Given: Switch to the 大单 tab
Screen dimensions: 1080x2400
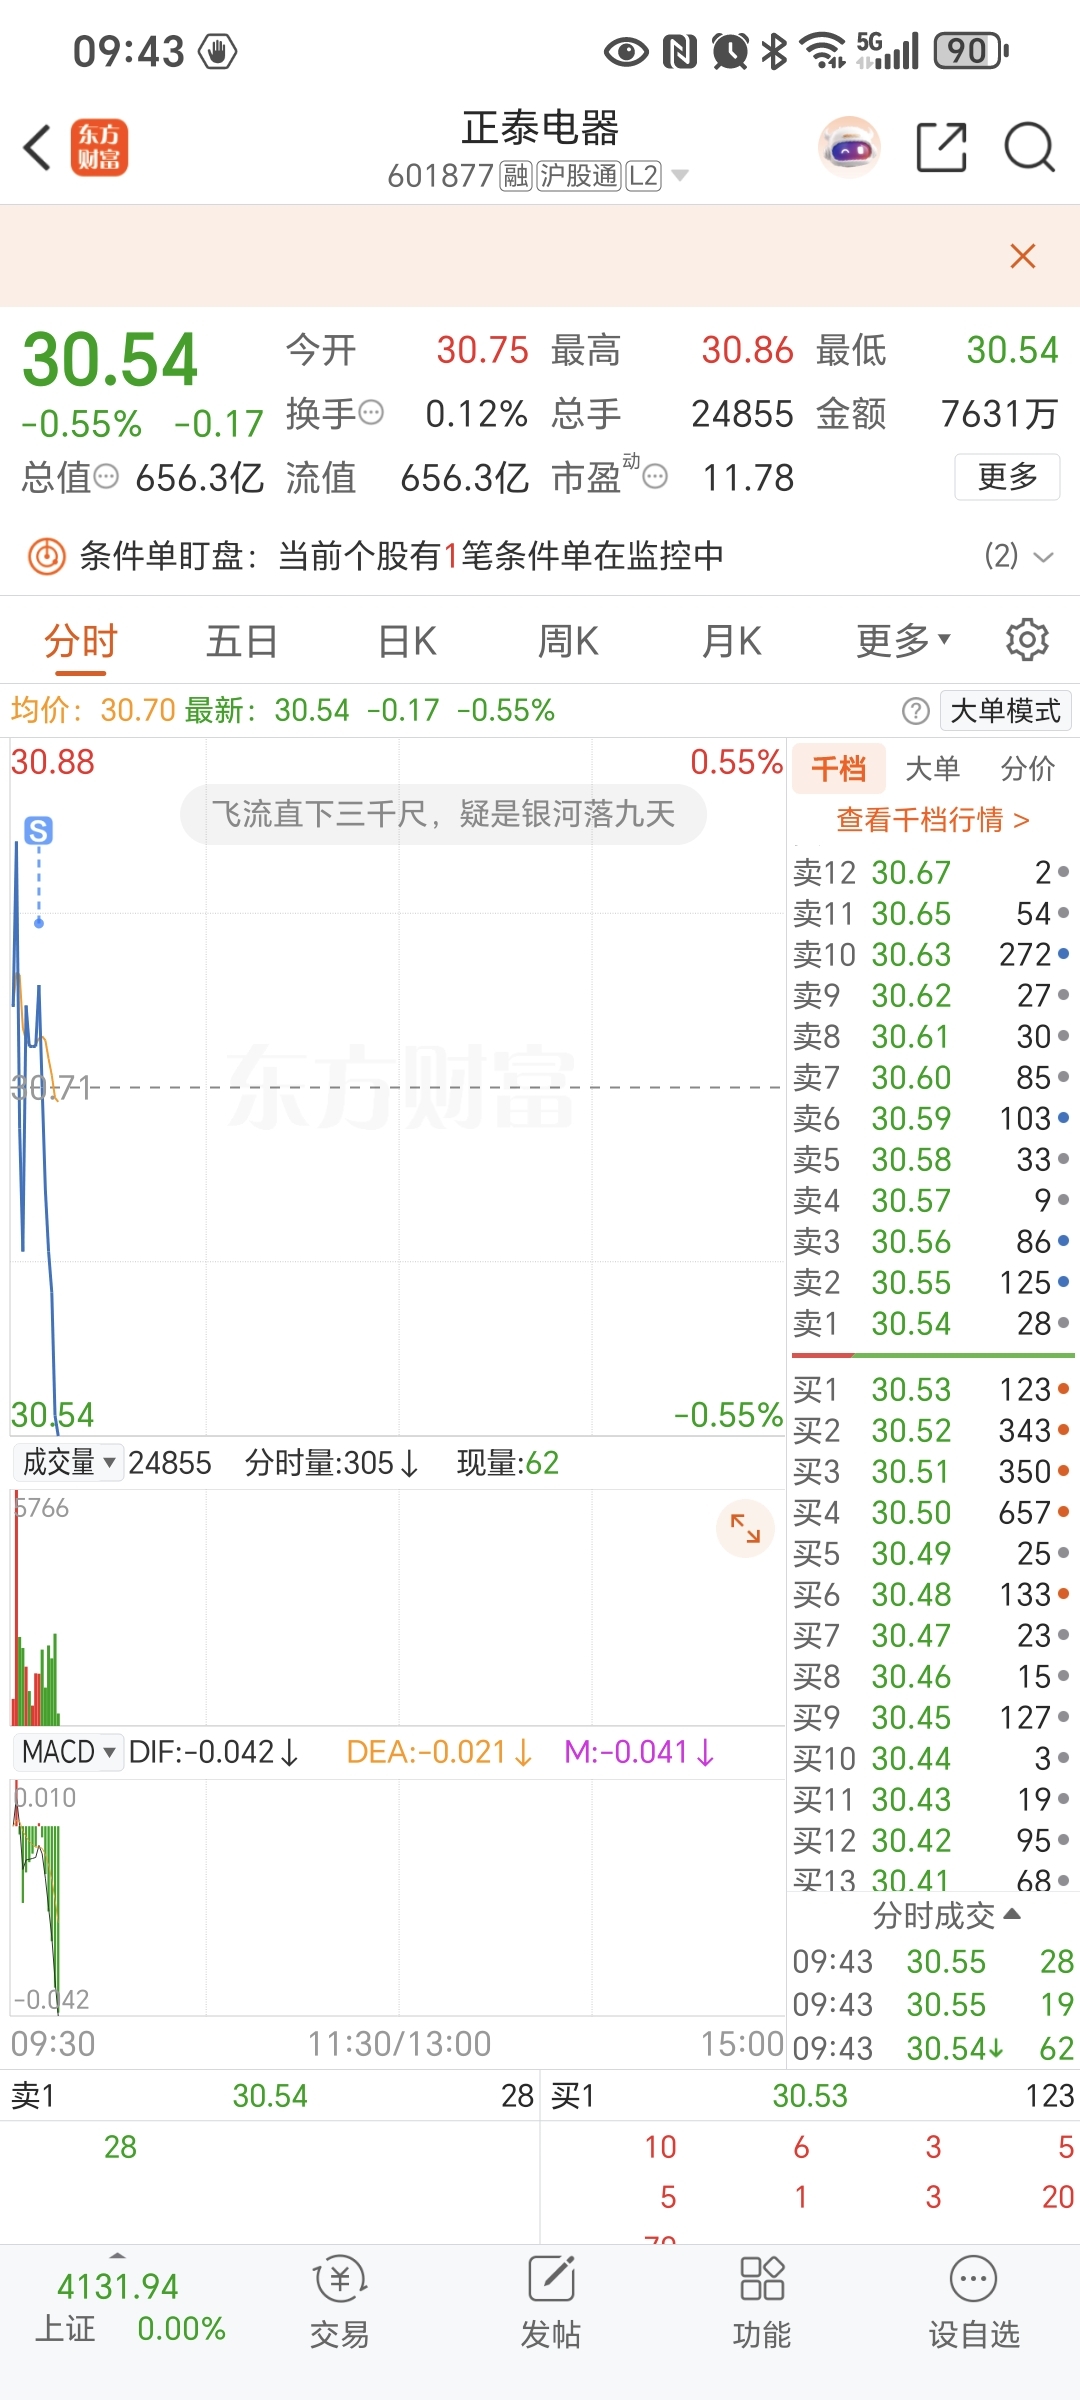Looking at the screenshot, I should 932,768.
